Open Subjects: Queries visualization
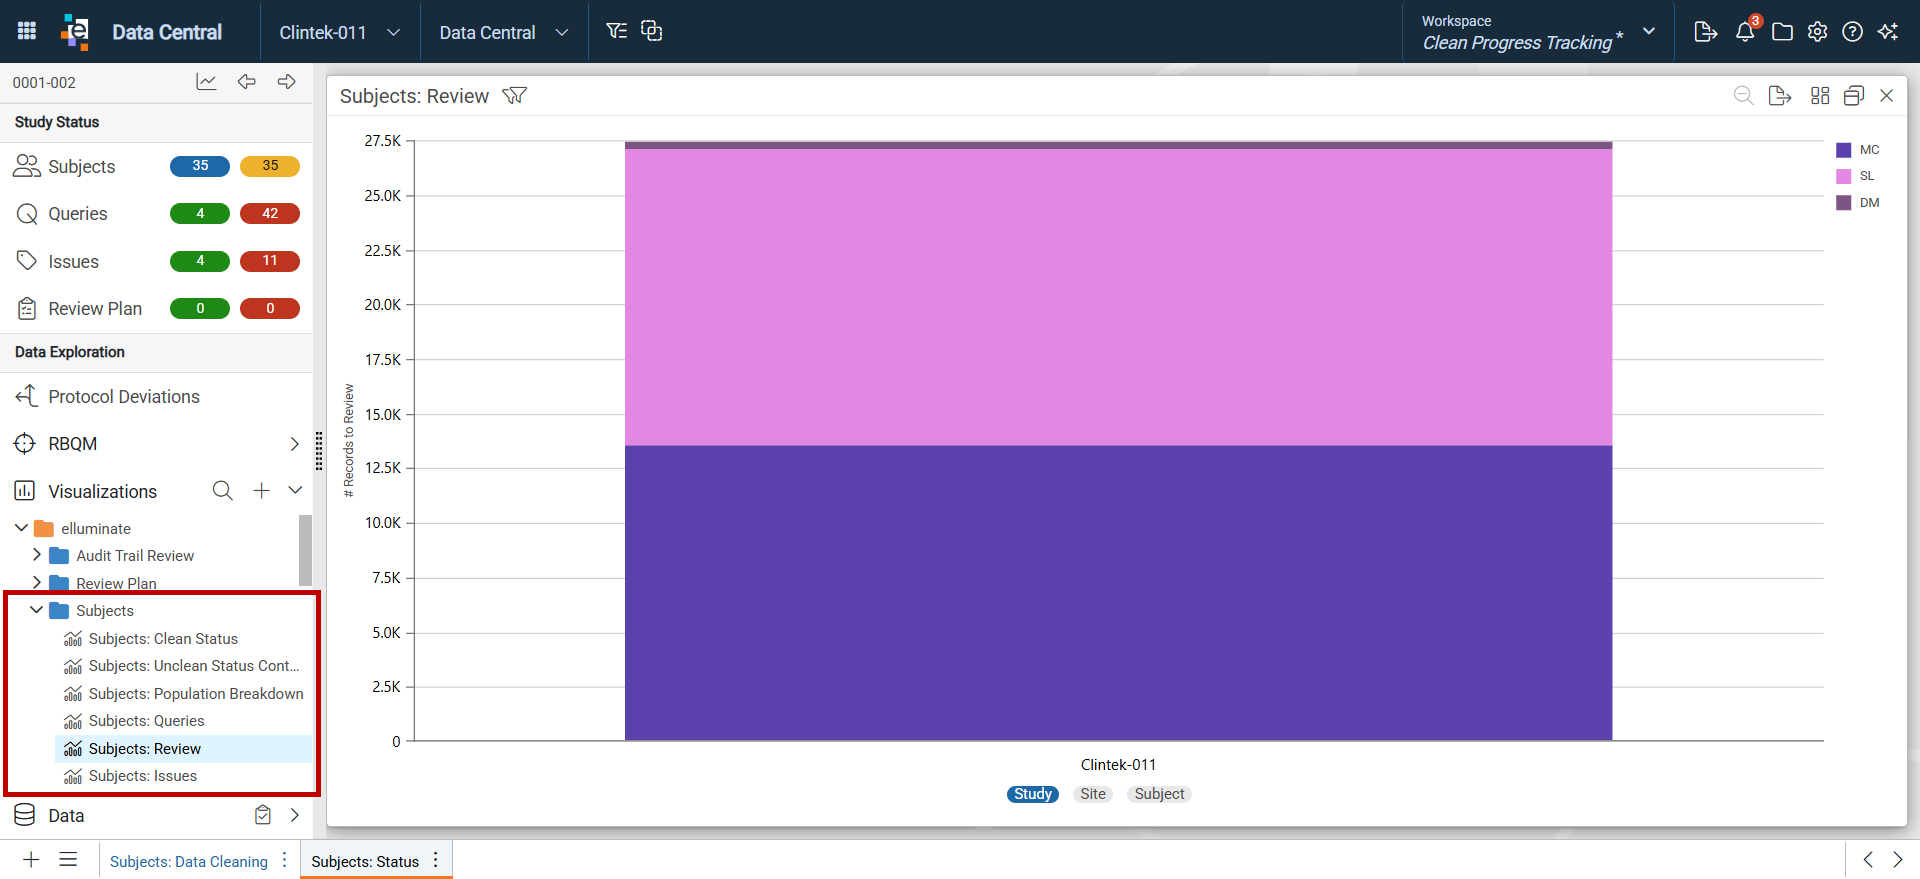1920x879 pixels. pyautogui.click(x=146, y=721)
